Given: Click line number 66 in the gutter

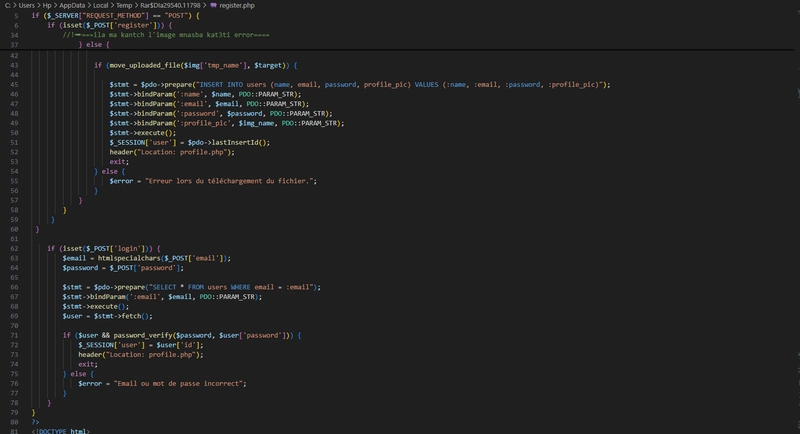Looking at the screenshot, I should [x=14, y=287].
